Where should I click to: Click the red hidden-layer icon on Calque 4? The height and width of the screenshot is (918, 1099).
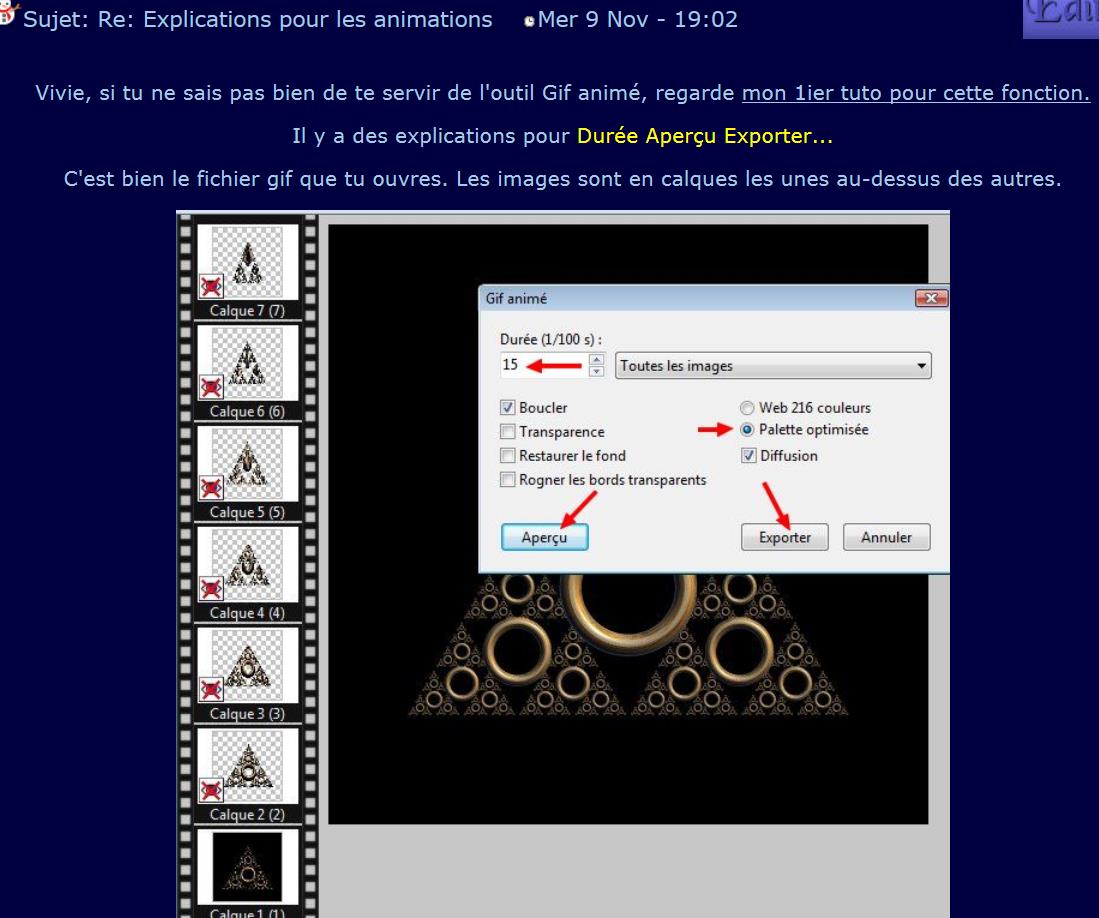211,588
